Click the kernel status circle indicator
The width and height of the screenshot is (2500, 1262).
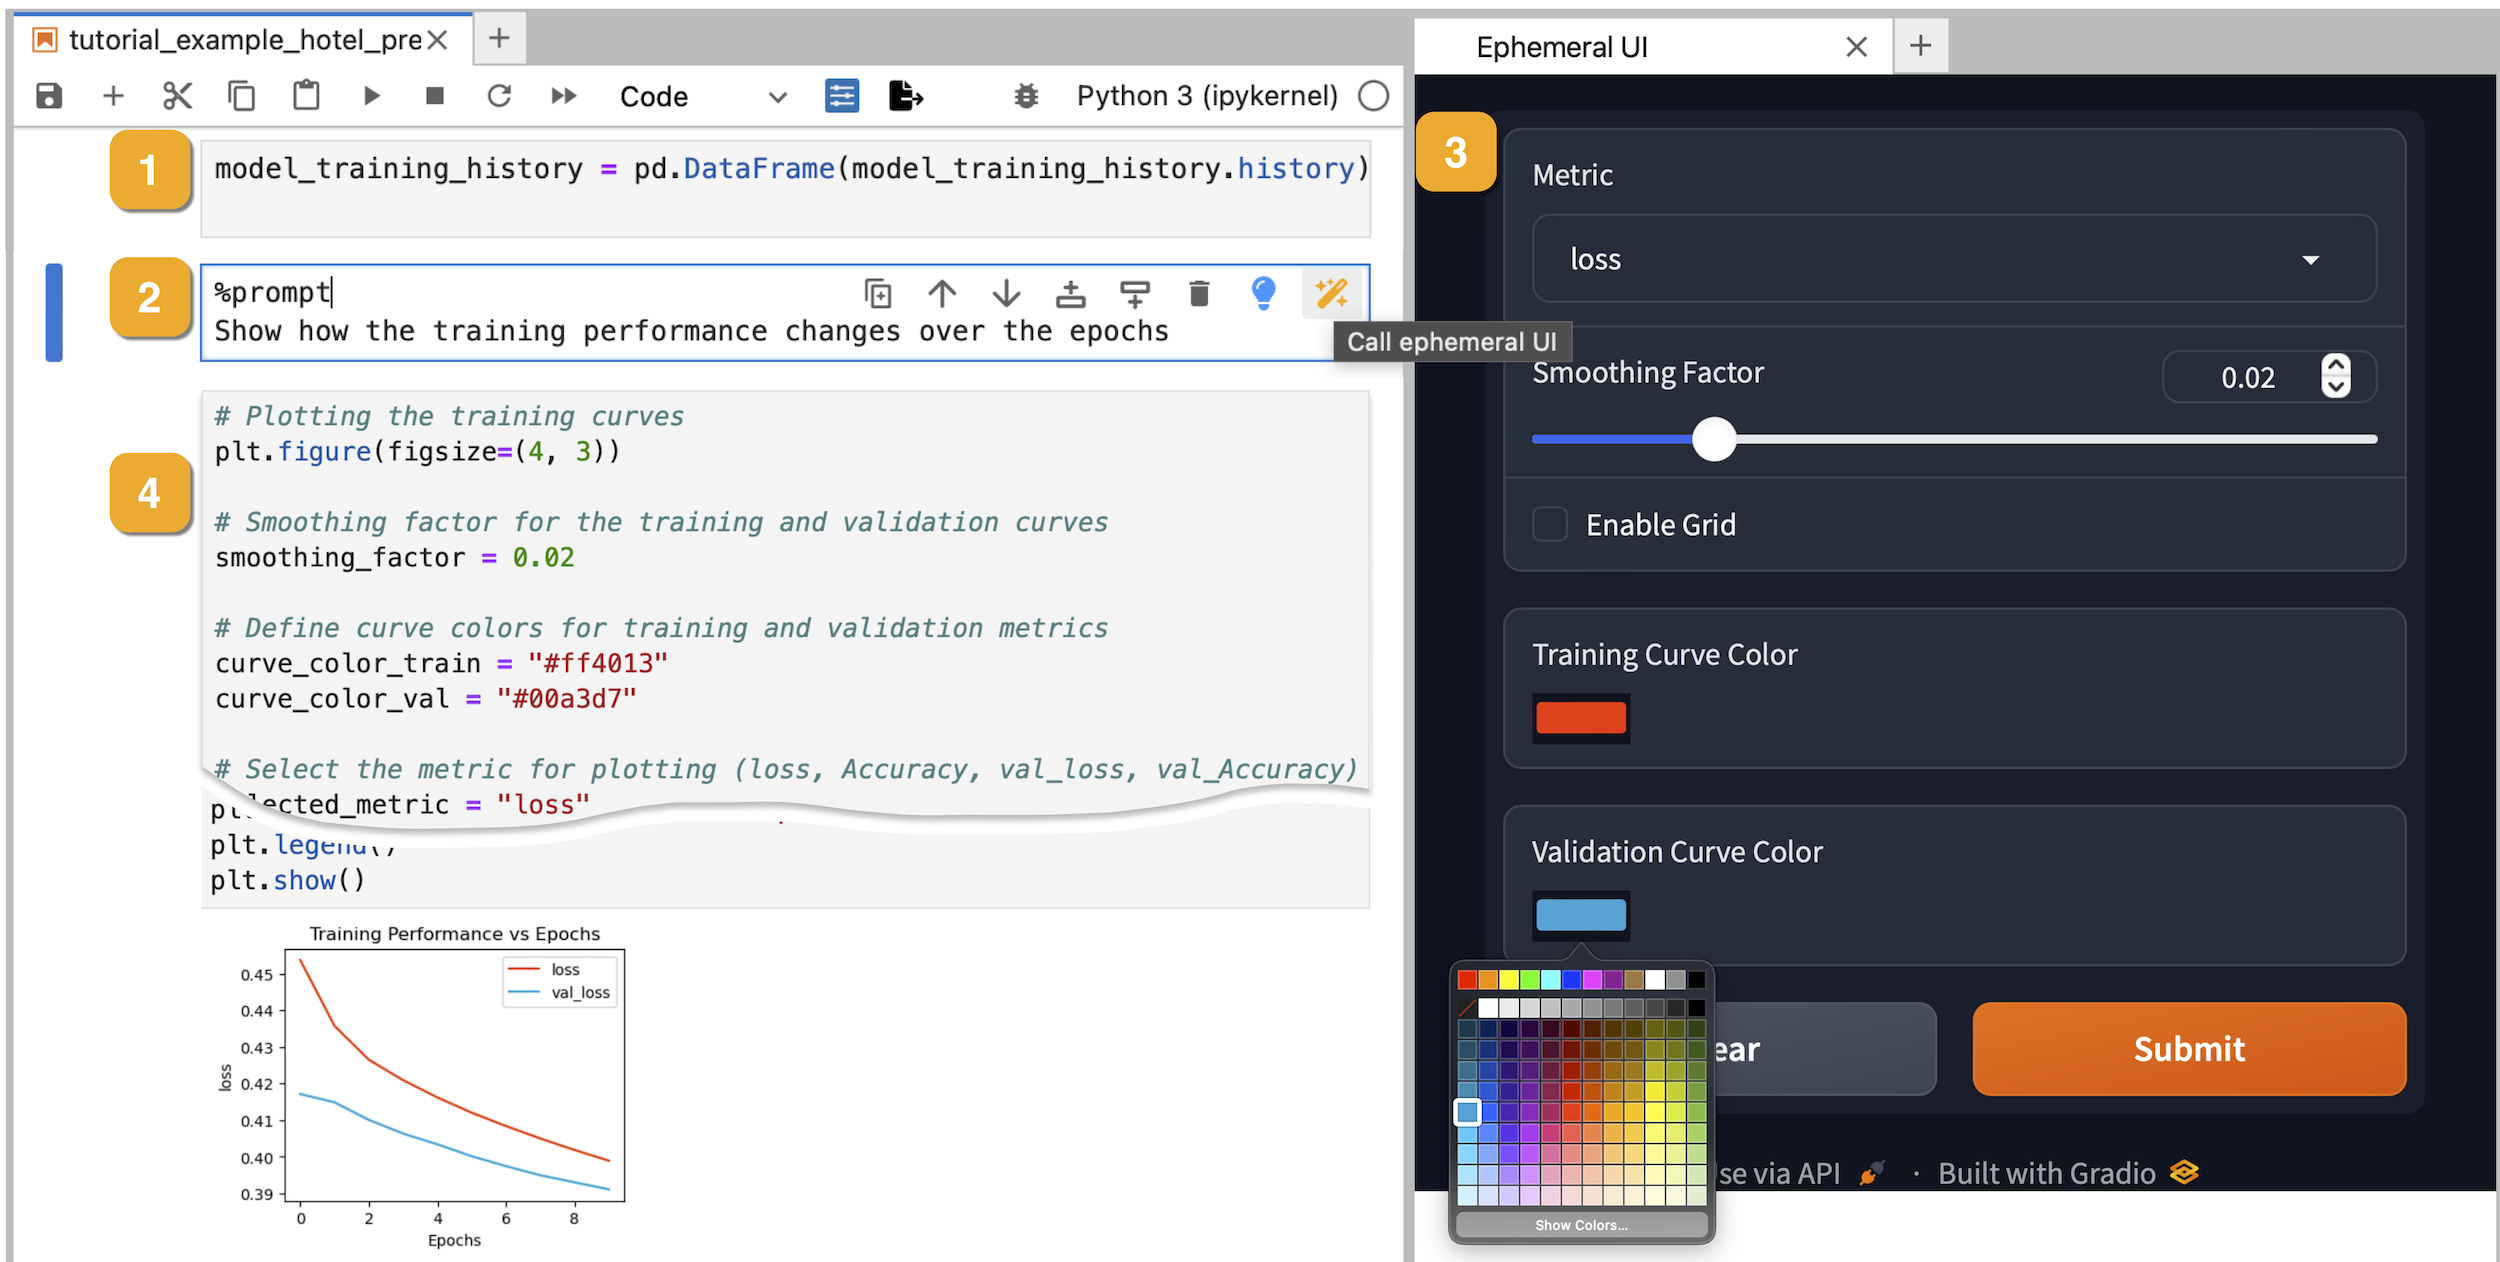[x=1374, y=96]
